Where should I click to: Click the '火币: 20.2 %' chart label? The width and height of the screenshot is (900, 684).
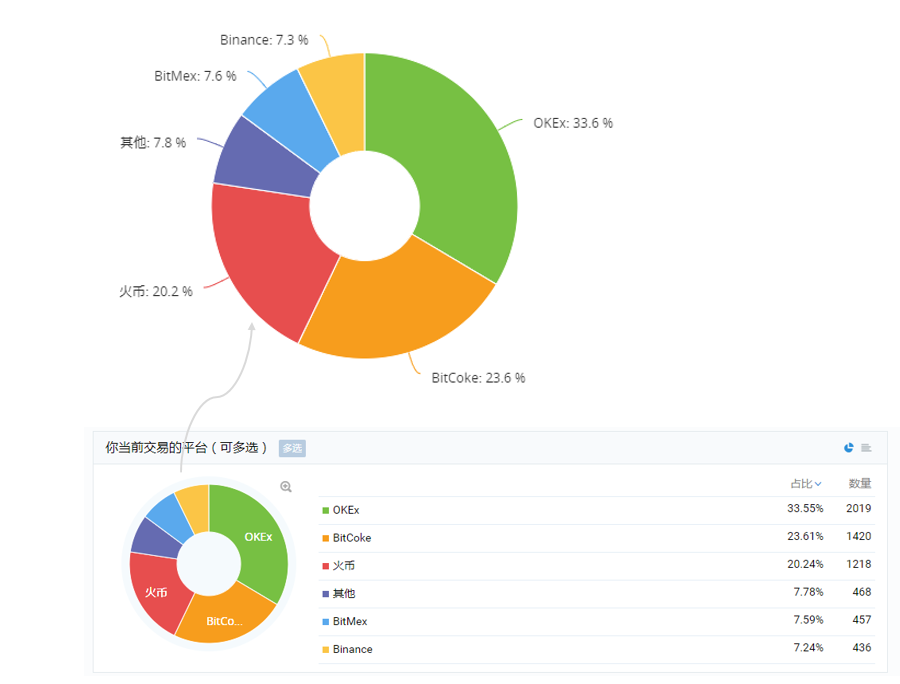click(x=156, y=291)
